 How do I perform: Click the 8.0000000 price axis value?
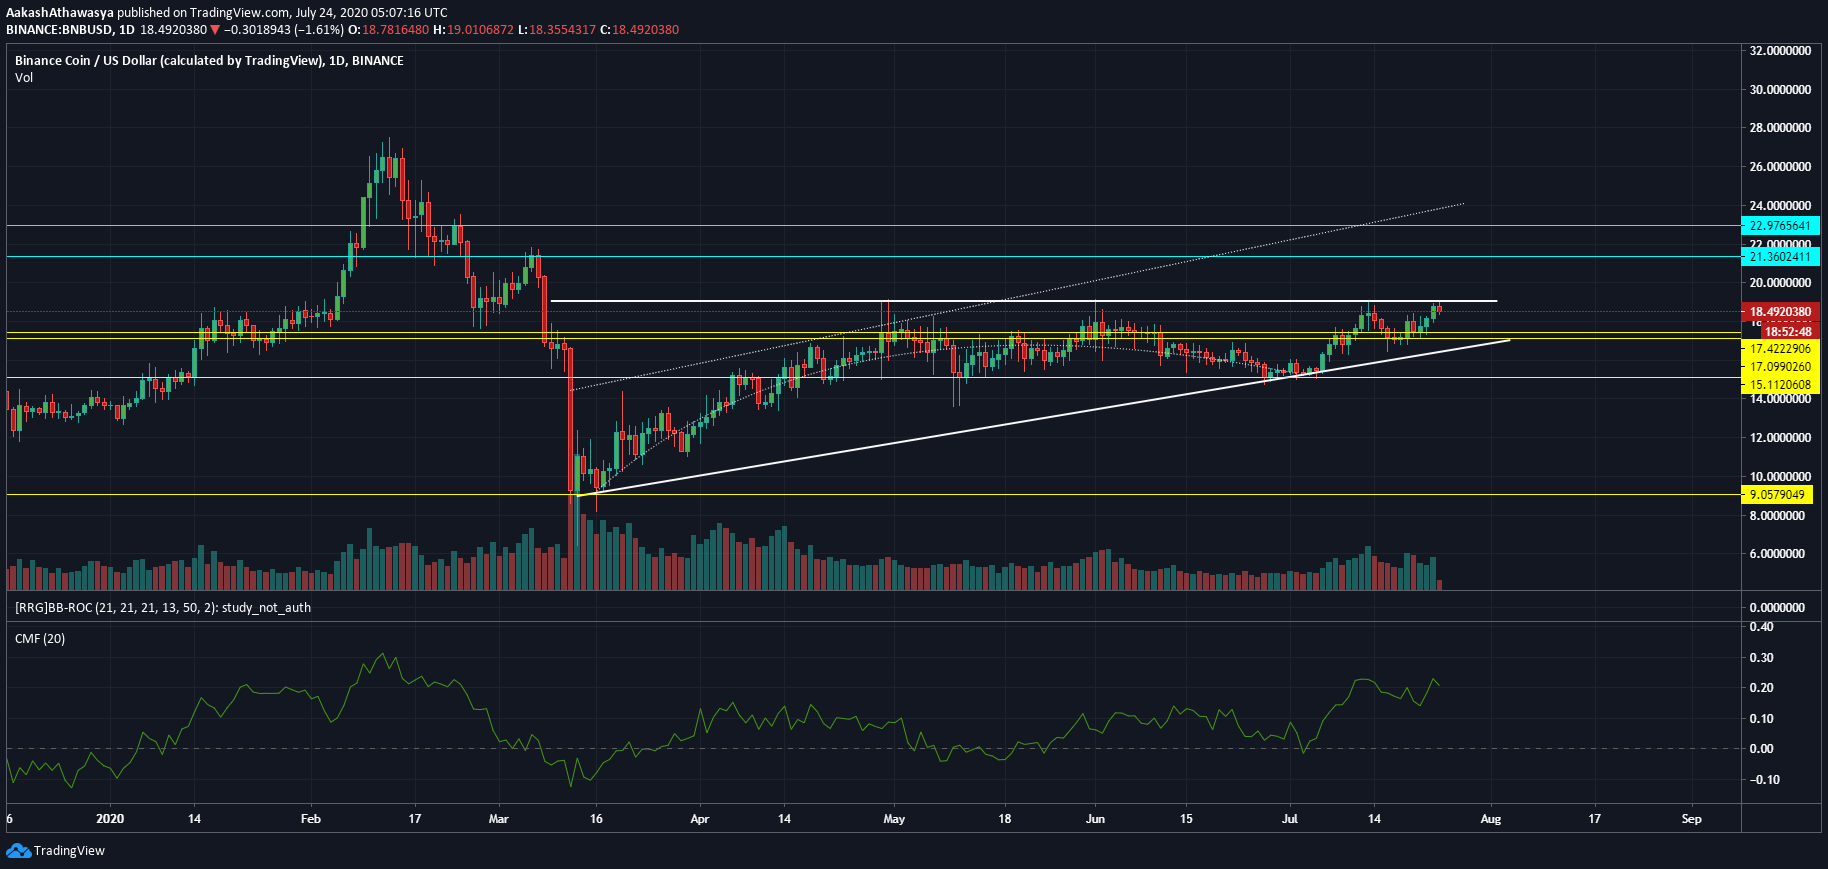[x=1777, y=516]
